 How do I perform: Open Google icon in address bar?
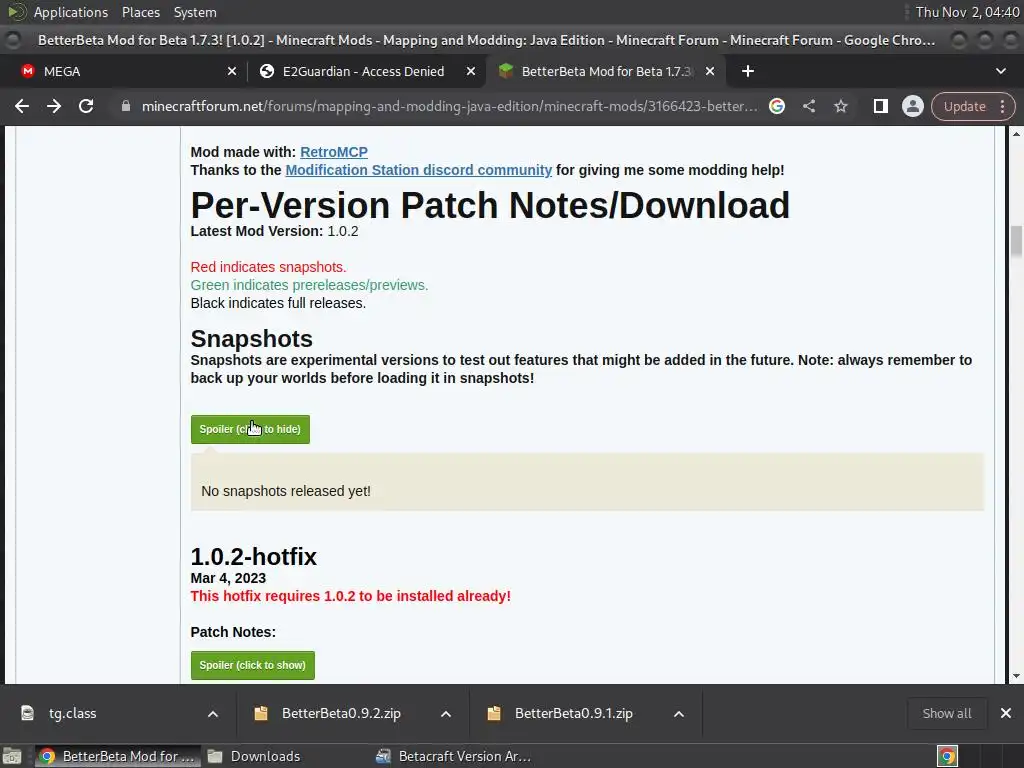[x=776, y=106]
